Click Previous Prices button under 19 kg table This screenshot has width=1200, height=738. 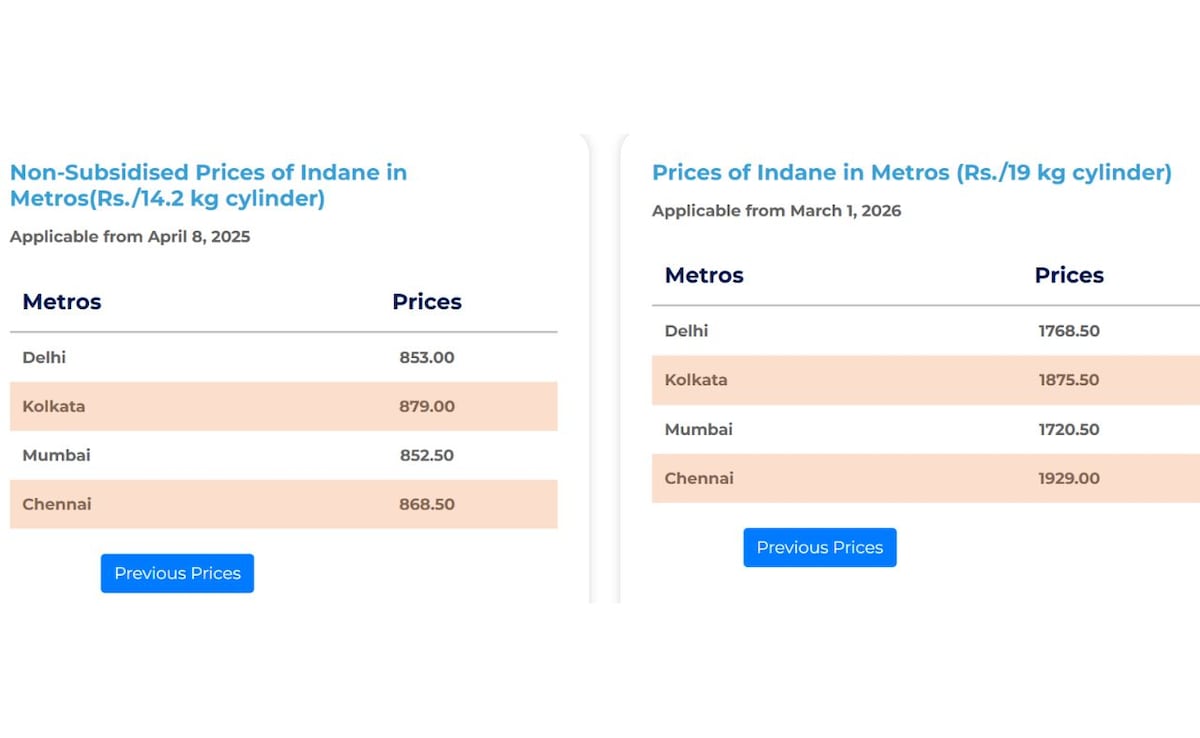(x=819, y=547)
